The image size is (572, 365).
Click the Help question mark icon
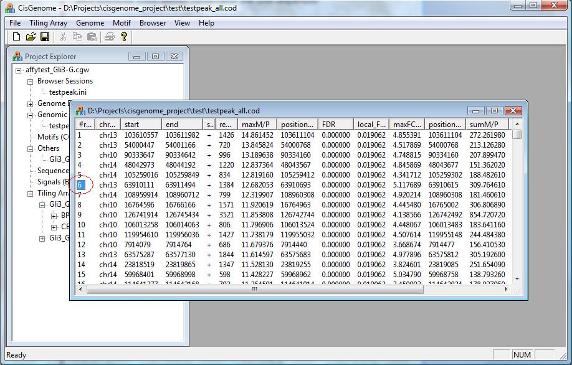pyautogui.click(x=124, y=36)
